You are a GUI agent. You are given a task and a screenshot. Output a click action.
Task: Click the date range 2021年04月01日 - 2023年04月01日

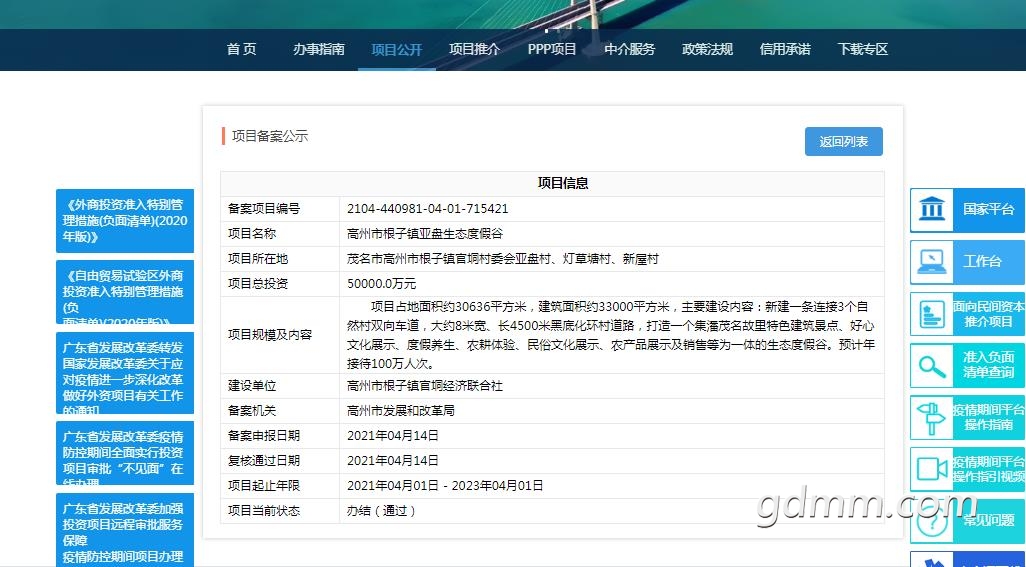(x=445, y=485)
